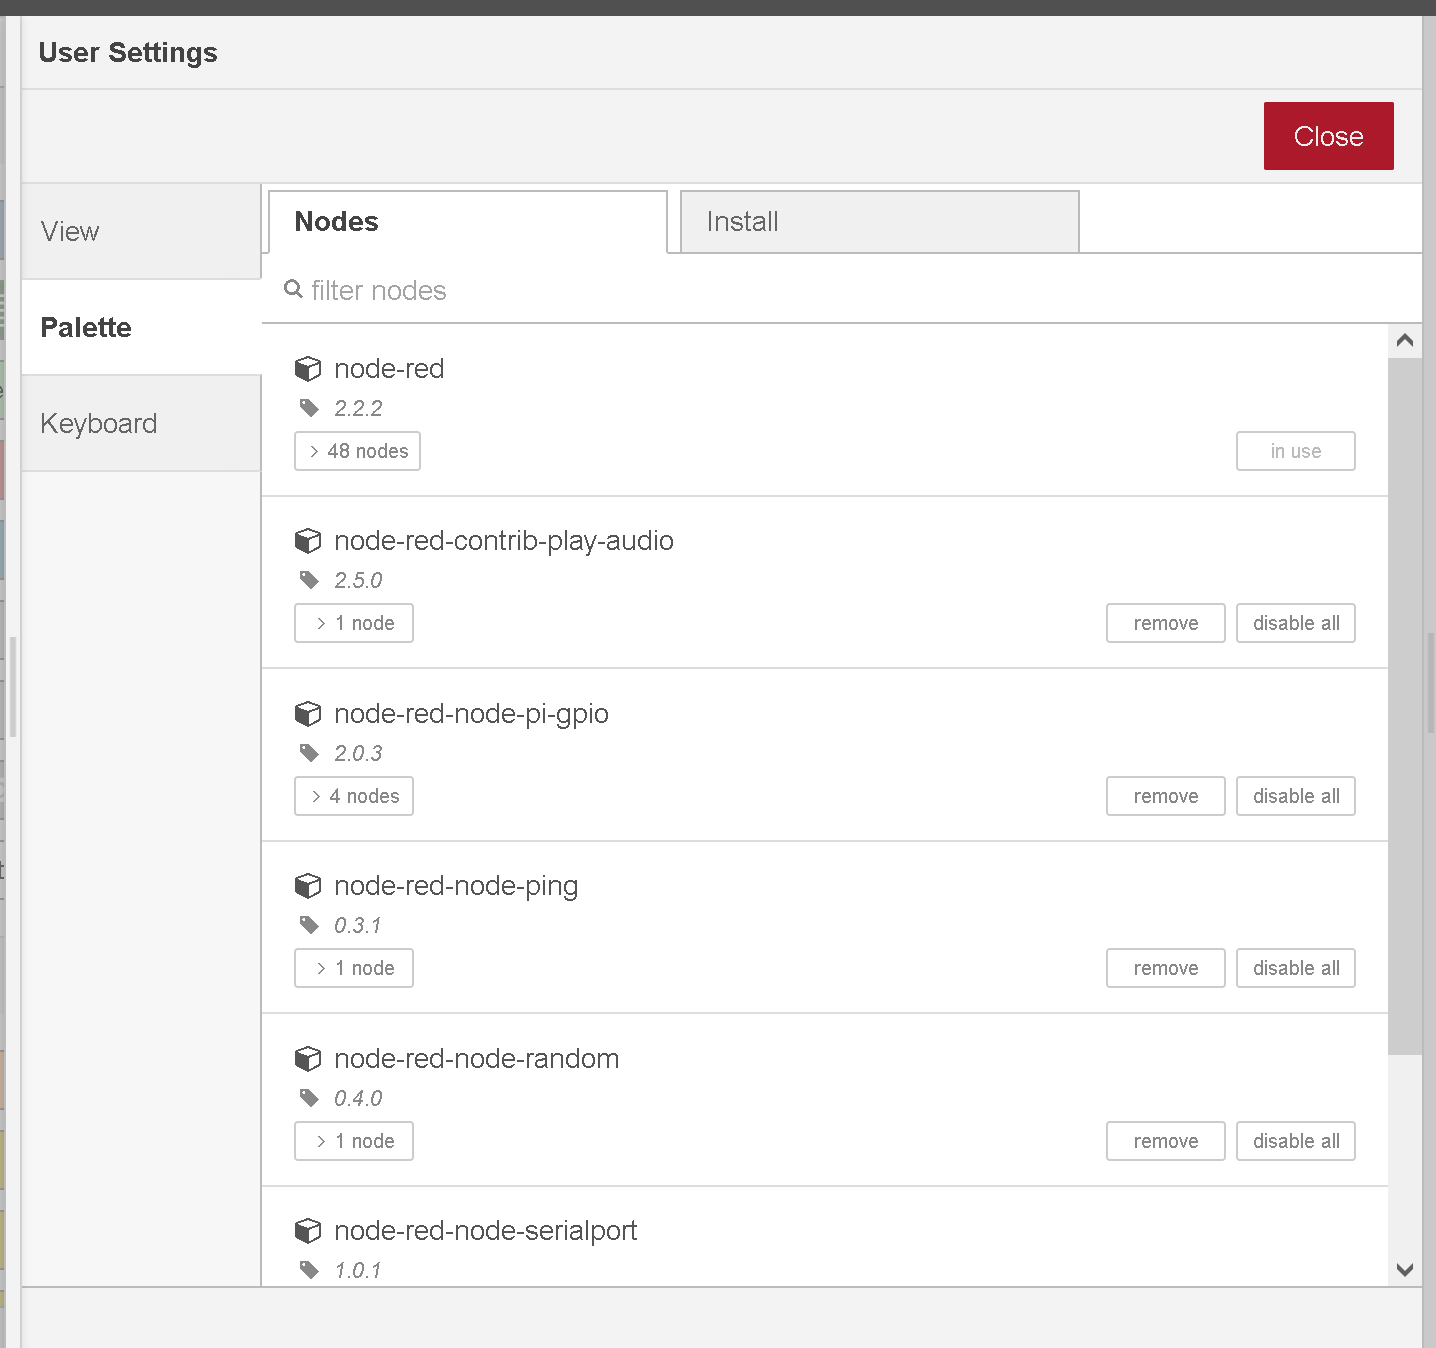Click the version number 2.2.2
Screen dimensions: 1436x1348
coord(358,408)
